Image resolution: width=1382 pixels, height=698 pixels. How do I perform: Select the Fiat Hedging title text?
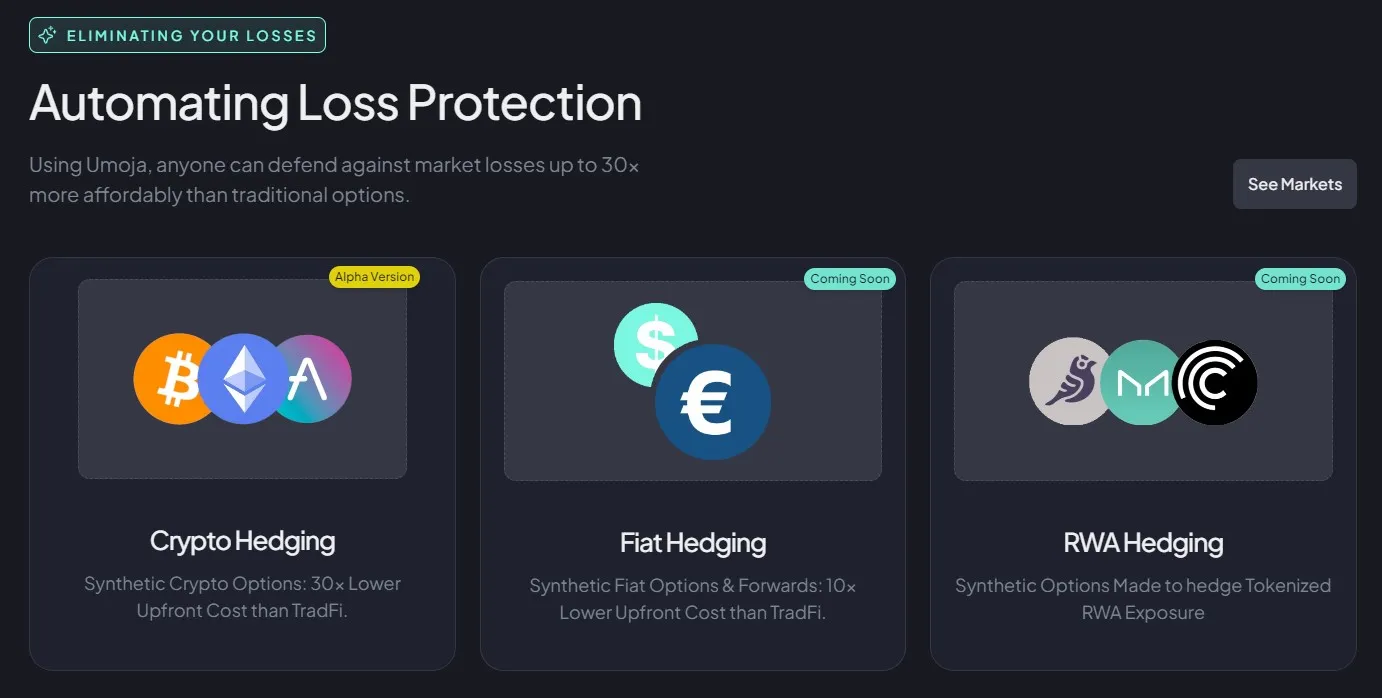tap(692, 542)
